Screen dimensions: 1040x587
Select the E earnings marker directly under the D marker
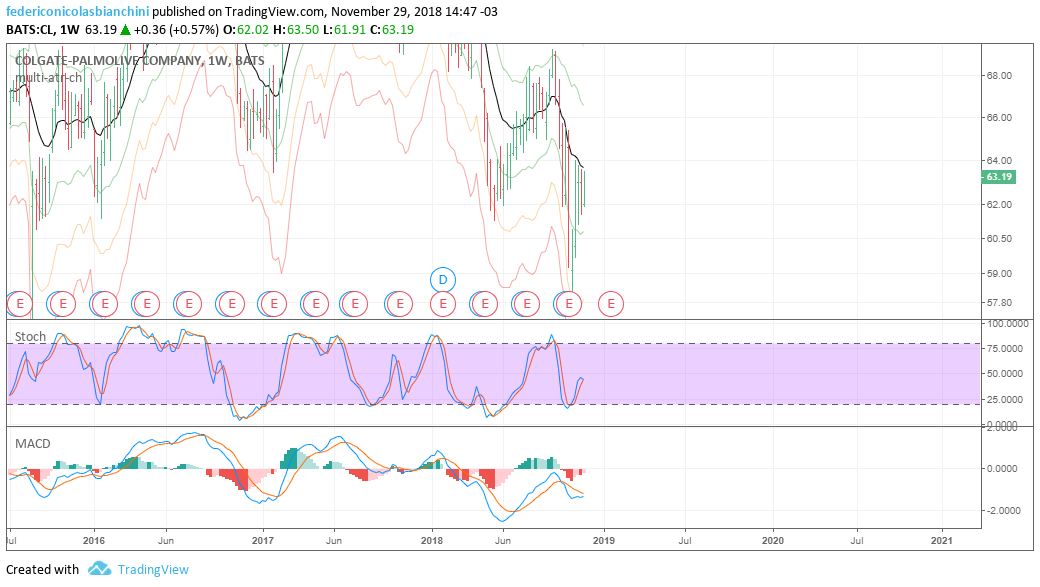pos(442,304)
